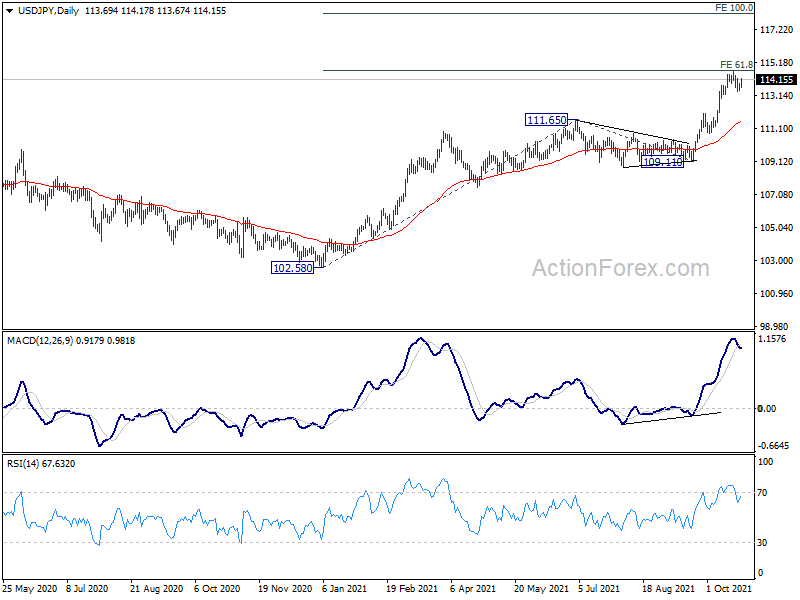Click the FE 61.8 level label
The height and width of the screenshot is (600, 800).
737,64
